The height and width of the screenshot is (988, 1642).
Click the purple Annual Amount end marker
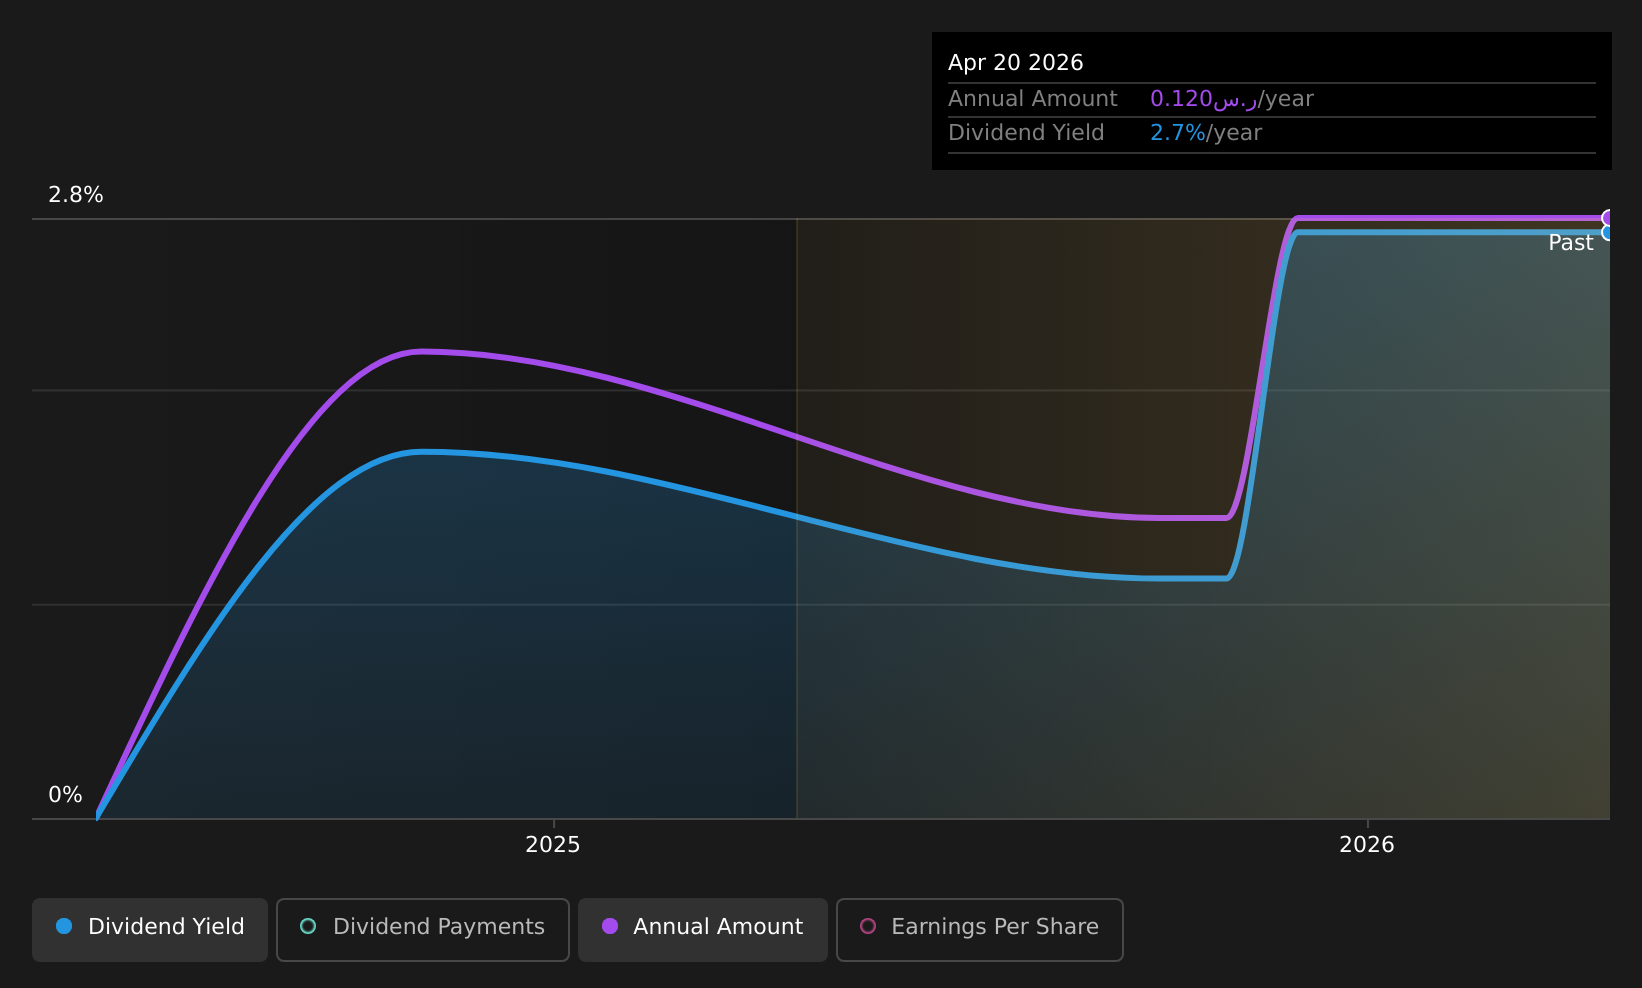coord(1608,218)
